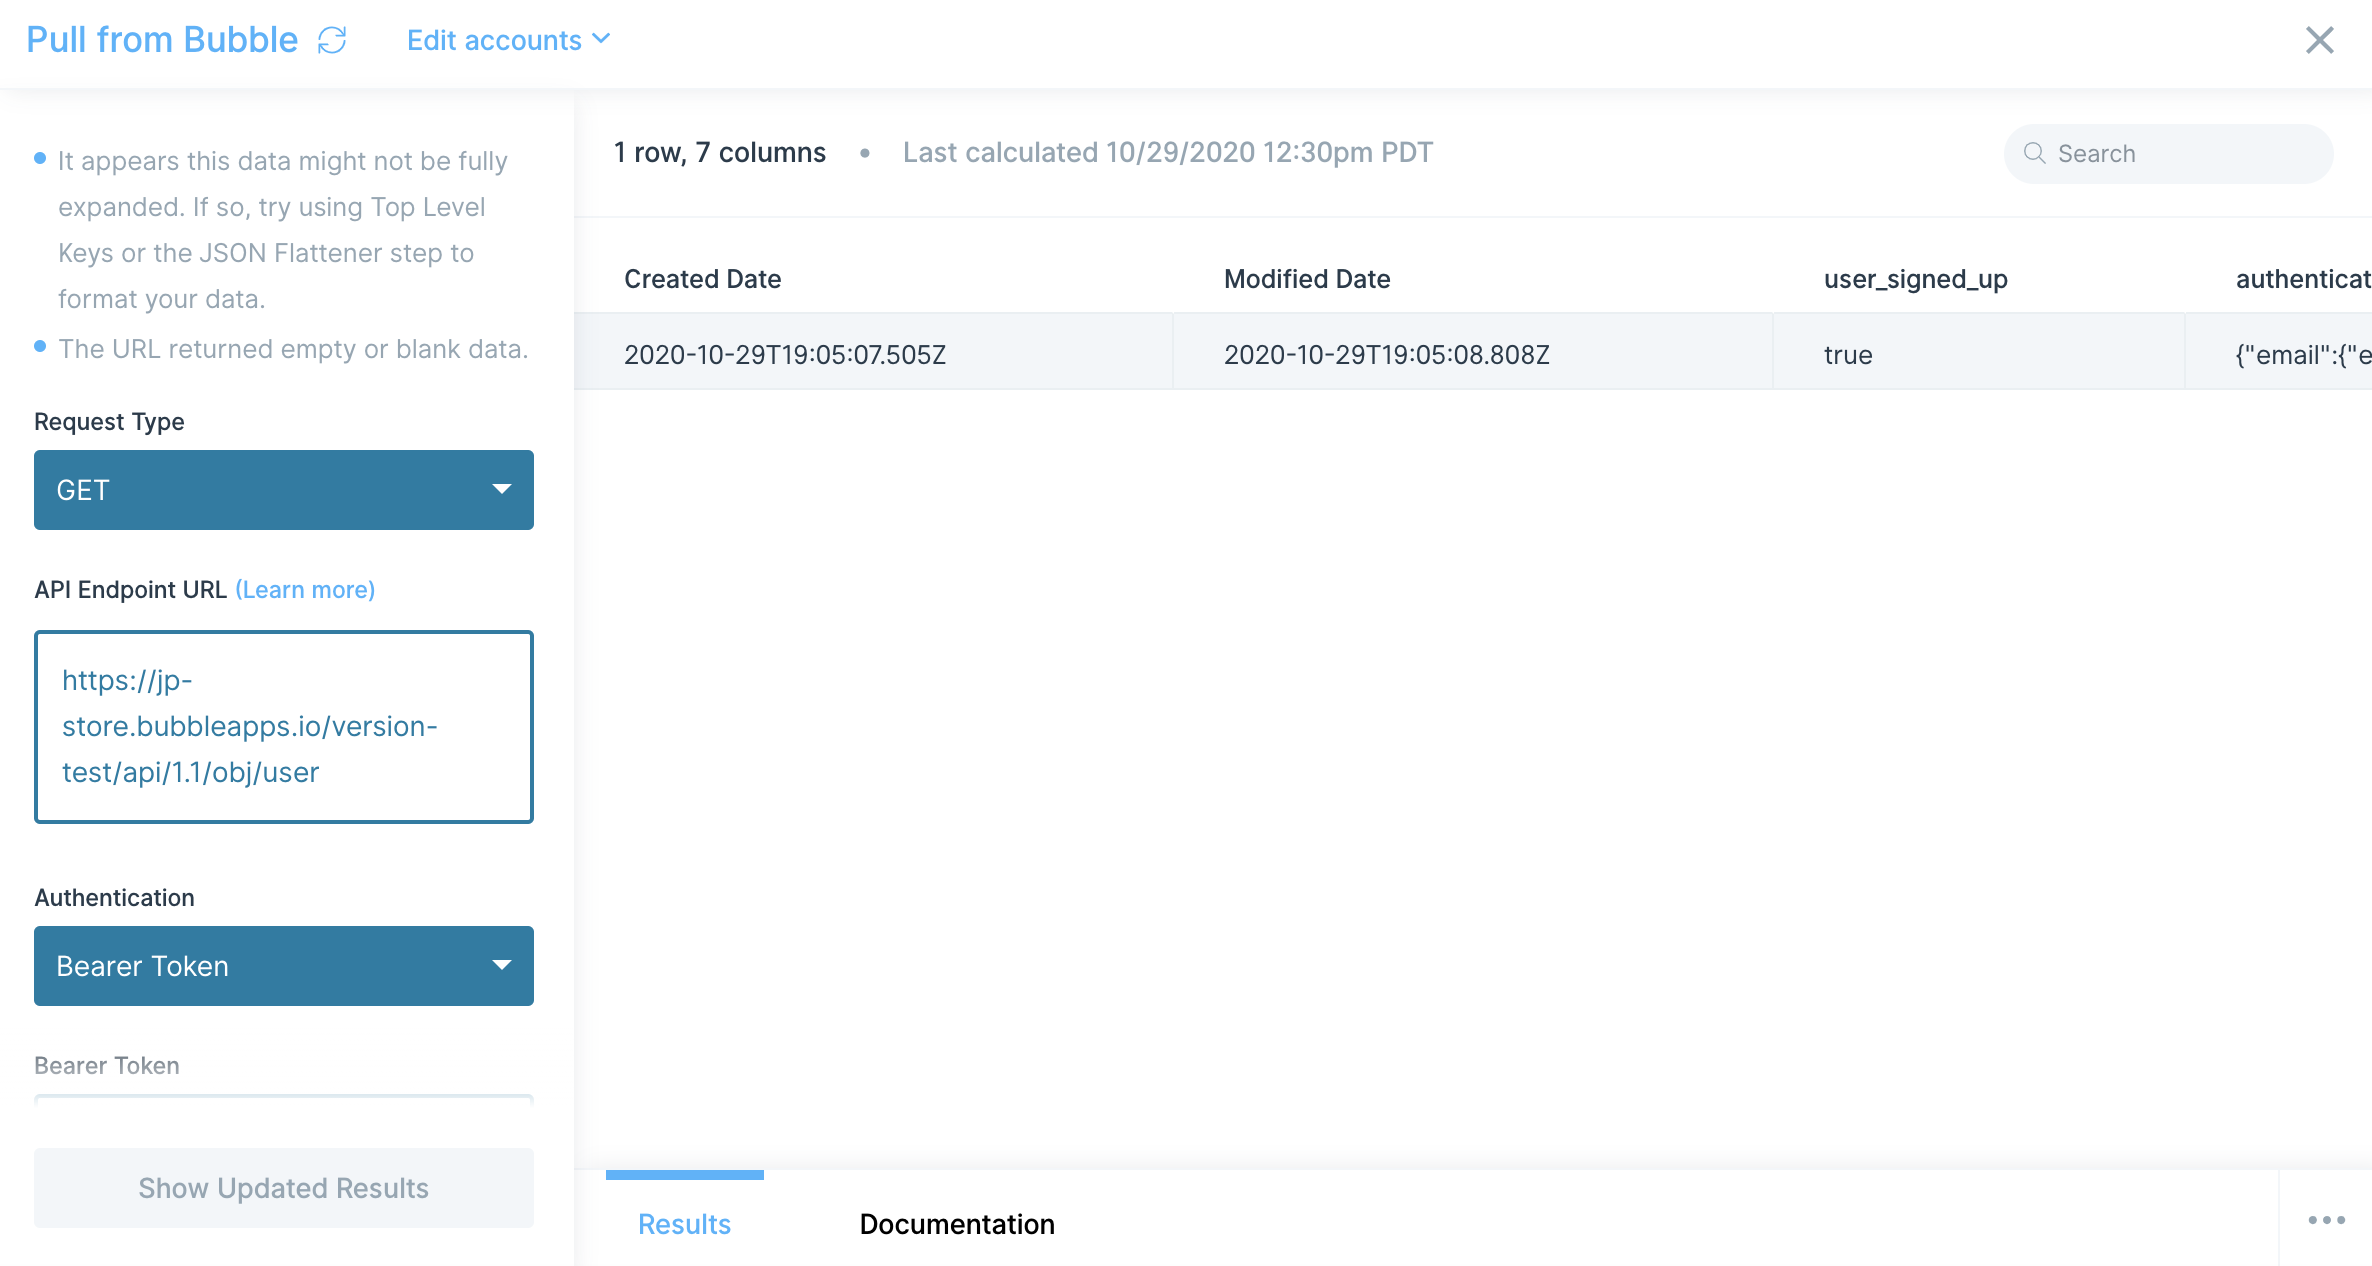The image size is (2372, 1266).
Task: Expand the Edit accounts dropdown
Action: [x=508, y=40]
